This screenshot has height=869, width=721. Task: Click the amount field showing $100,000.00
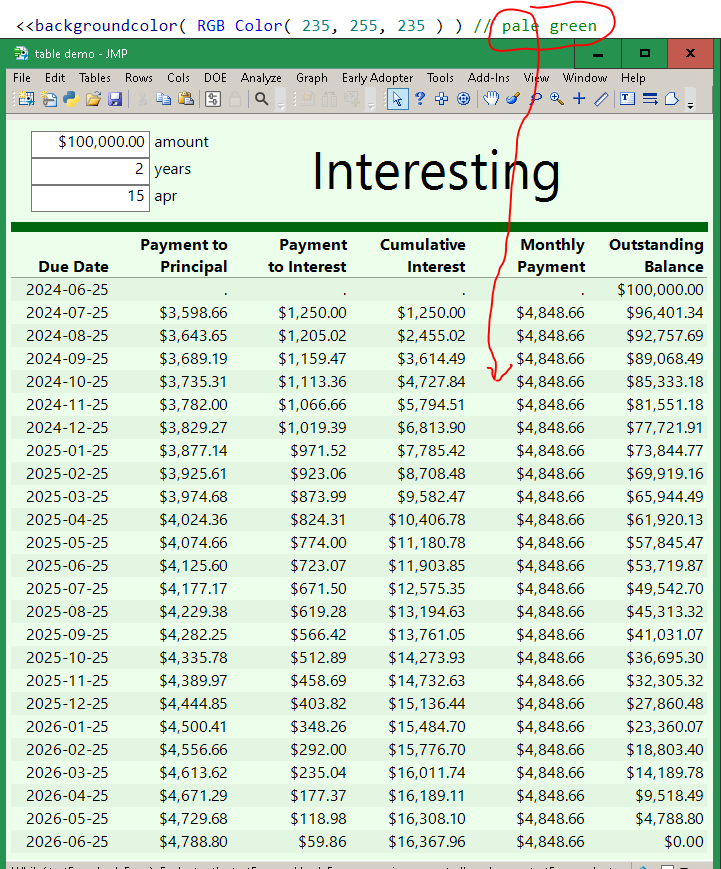pyautogui.click(x=90, y=144)
